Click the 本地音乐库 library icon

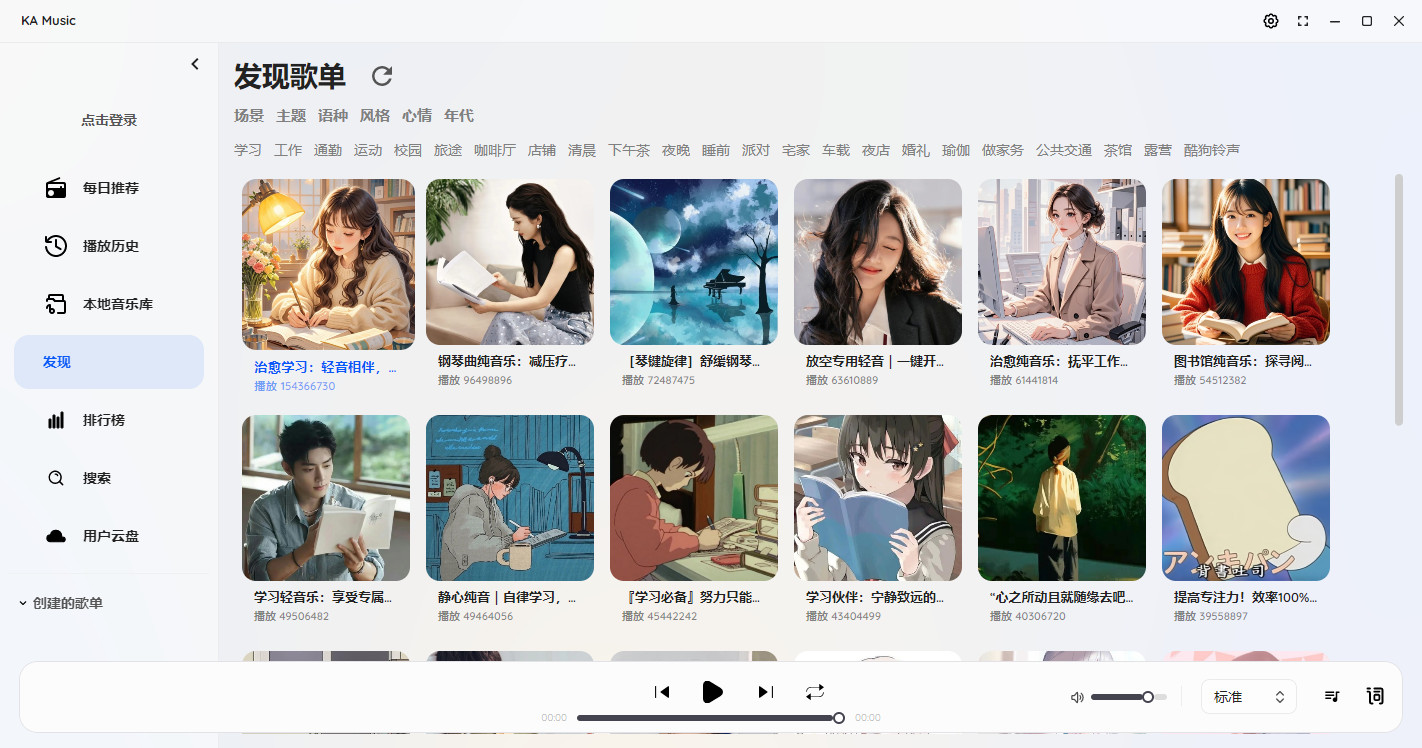coord(56,304)
